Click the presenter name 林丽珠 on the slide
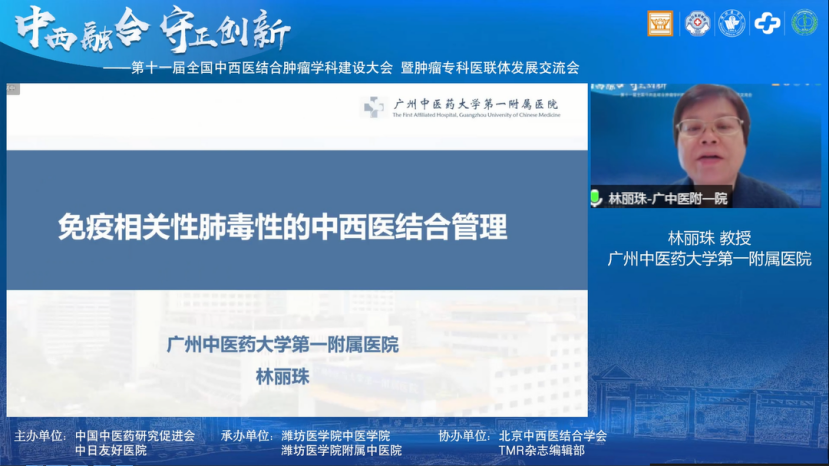The image size is (830, 467). click(285, 376)
